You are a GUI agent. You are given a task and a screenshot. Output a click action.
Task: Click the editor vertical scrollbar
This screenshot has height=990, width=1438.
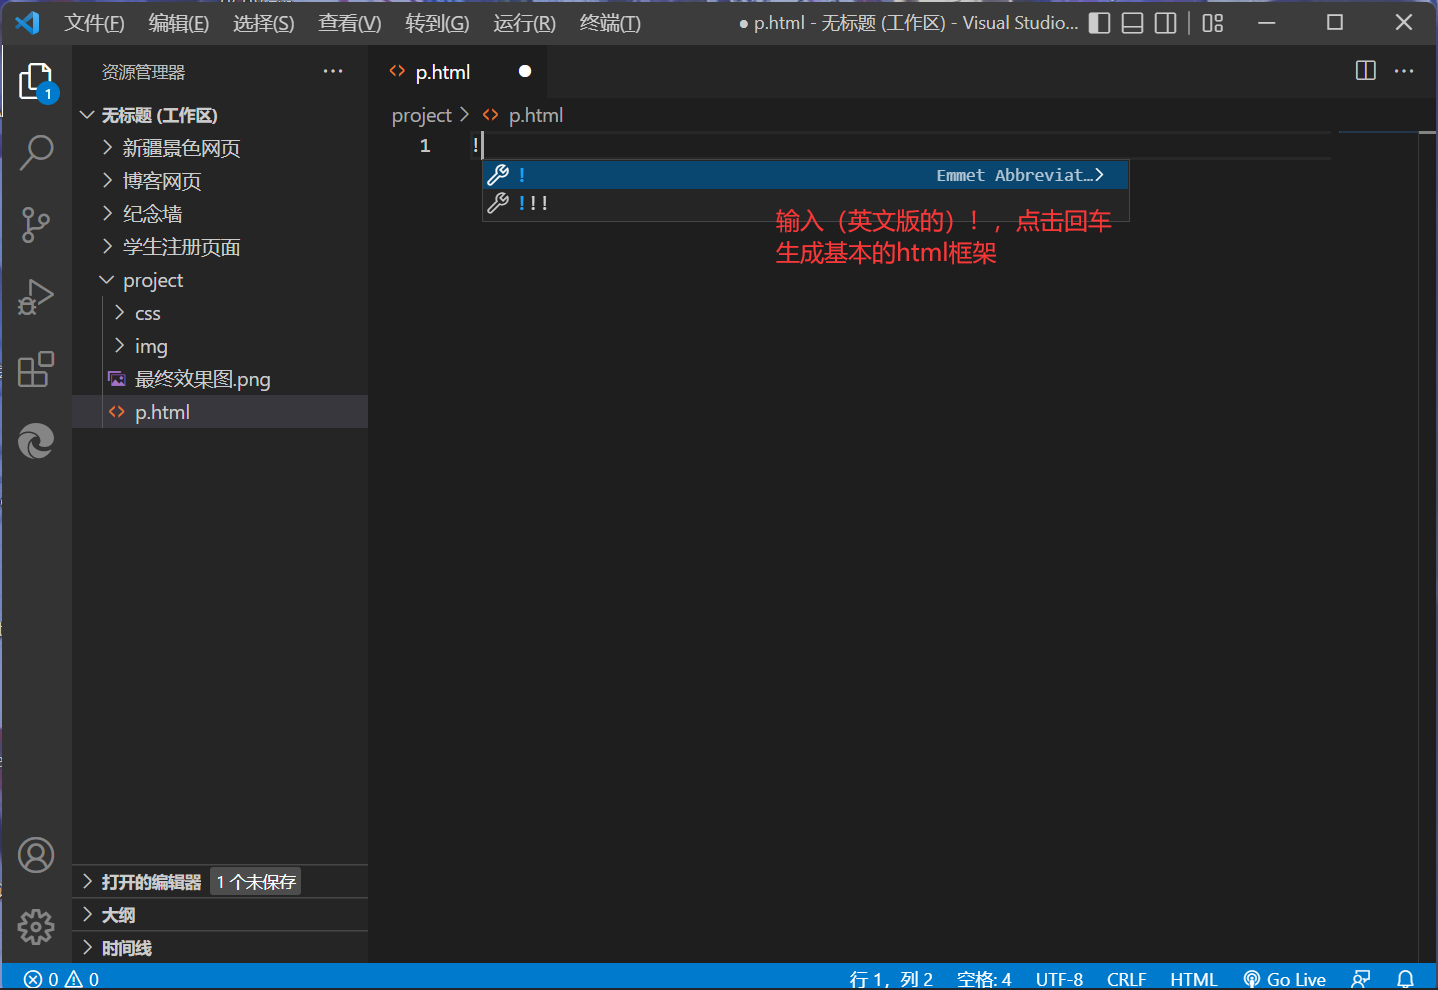tap(1427, 546)
